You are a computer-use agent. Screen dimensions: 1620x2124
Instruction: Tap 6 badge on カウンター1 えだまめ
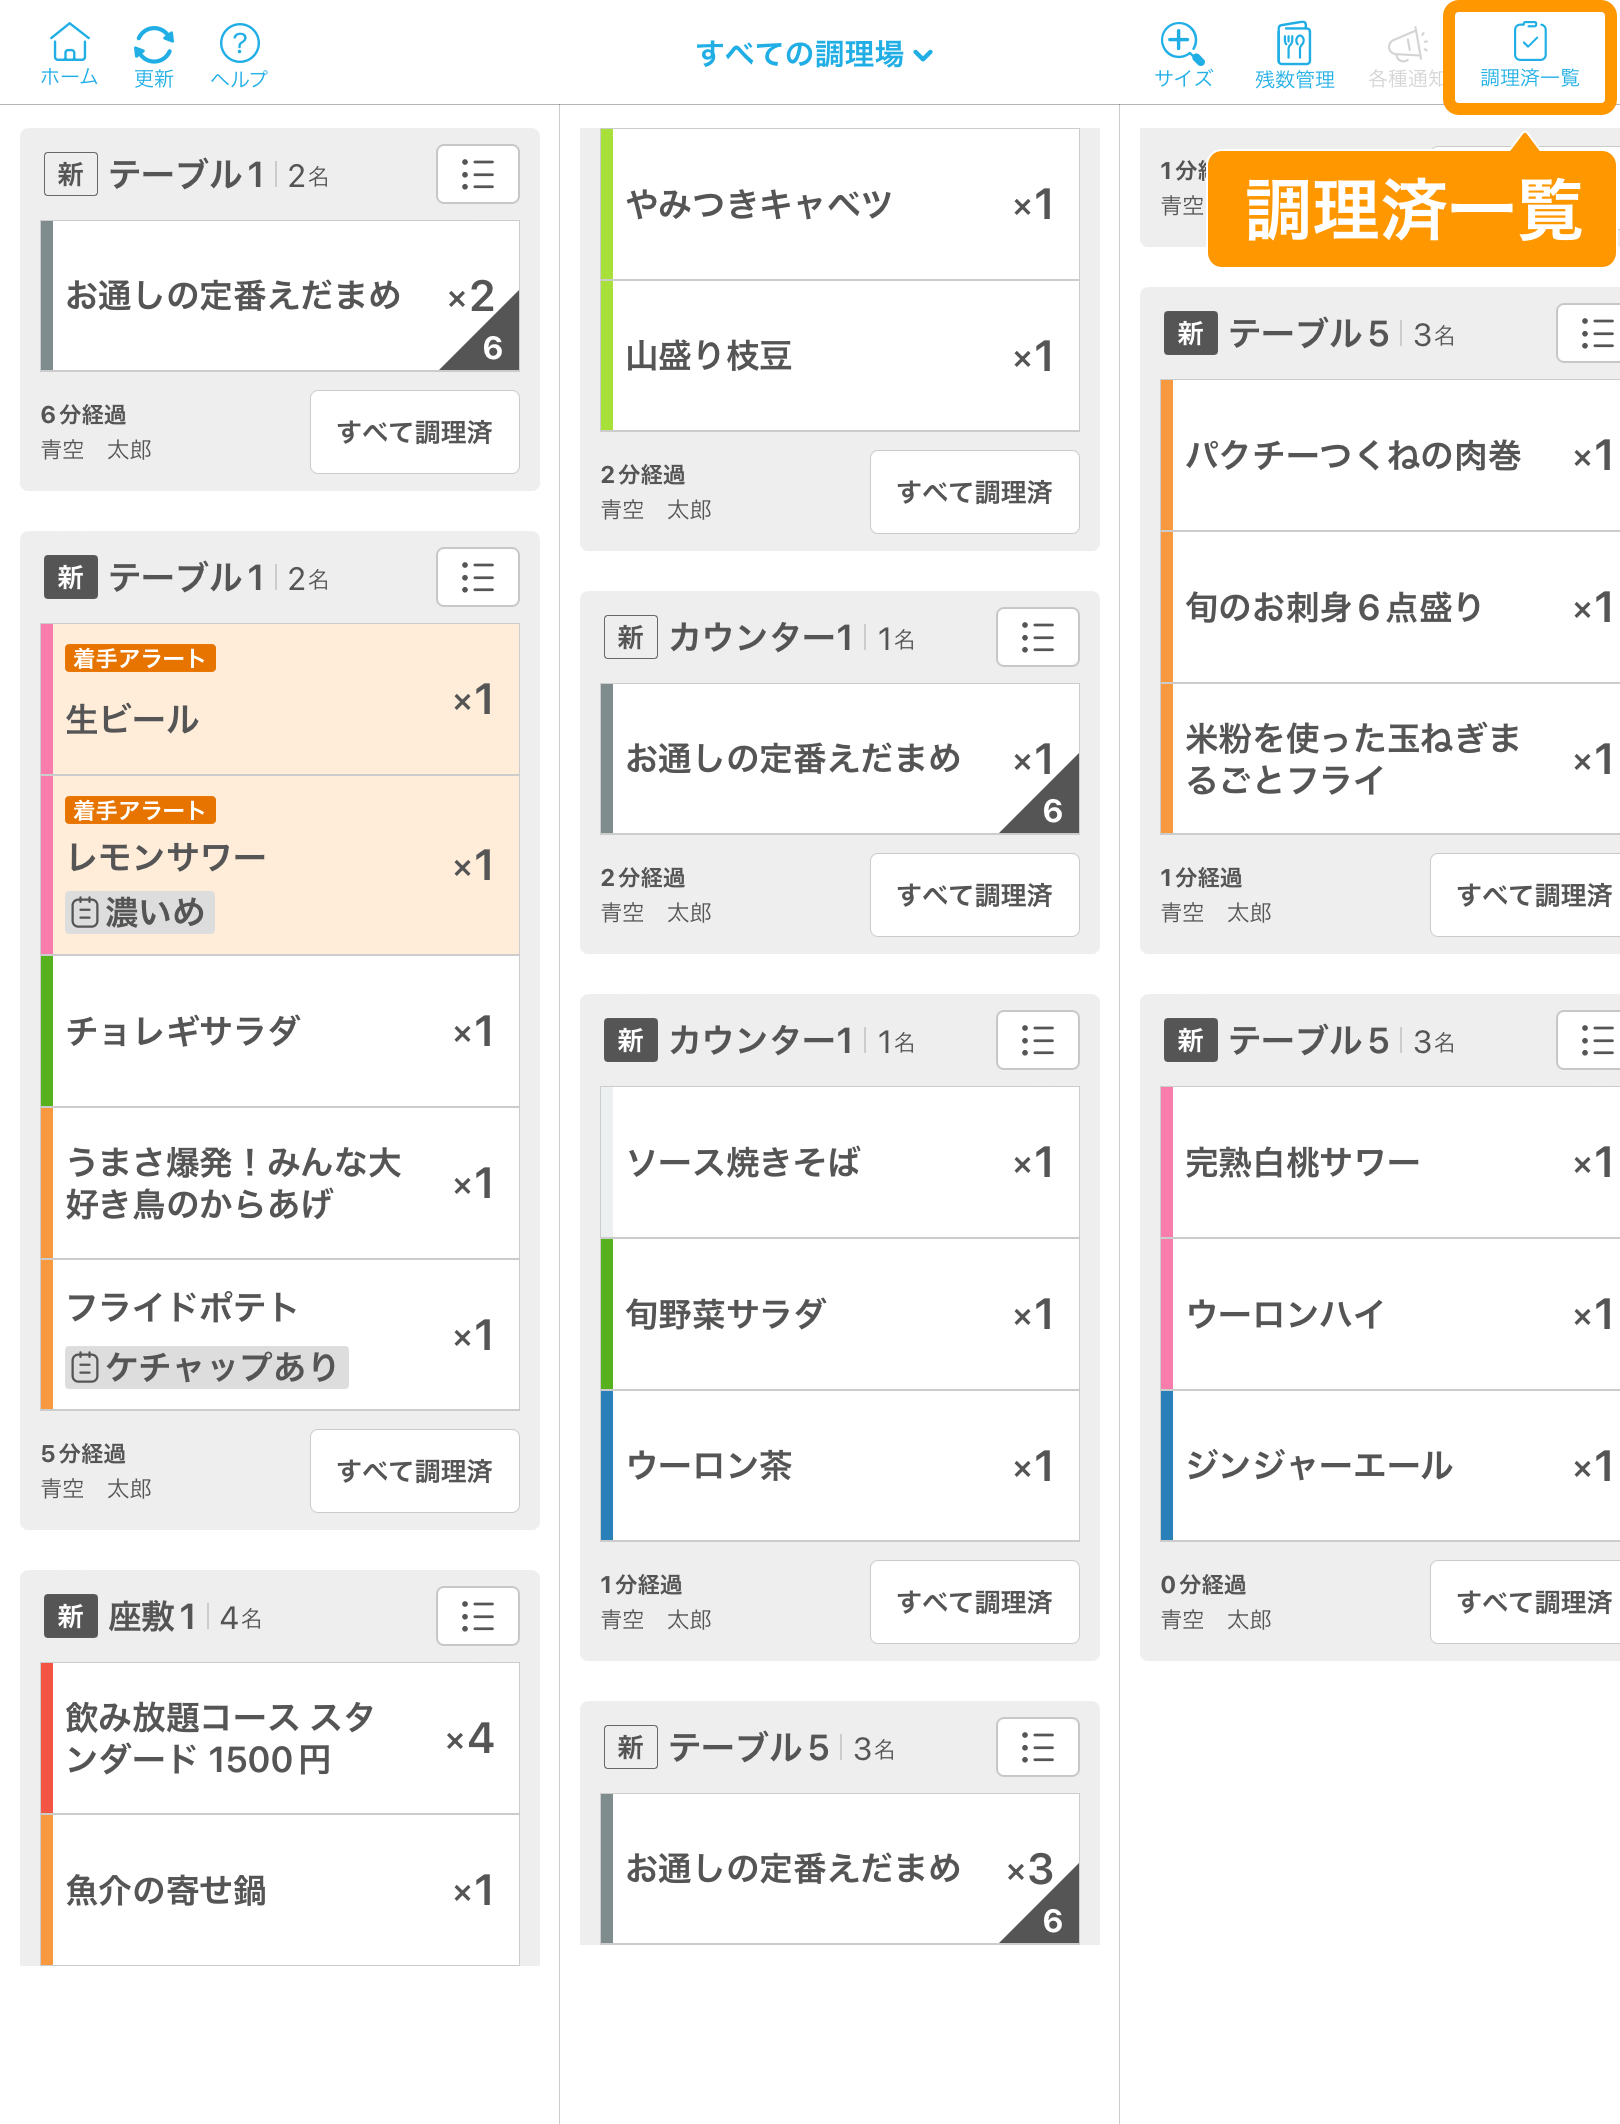1052,810
